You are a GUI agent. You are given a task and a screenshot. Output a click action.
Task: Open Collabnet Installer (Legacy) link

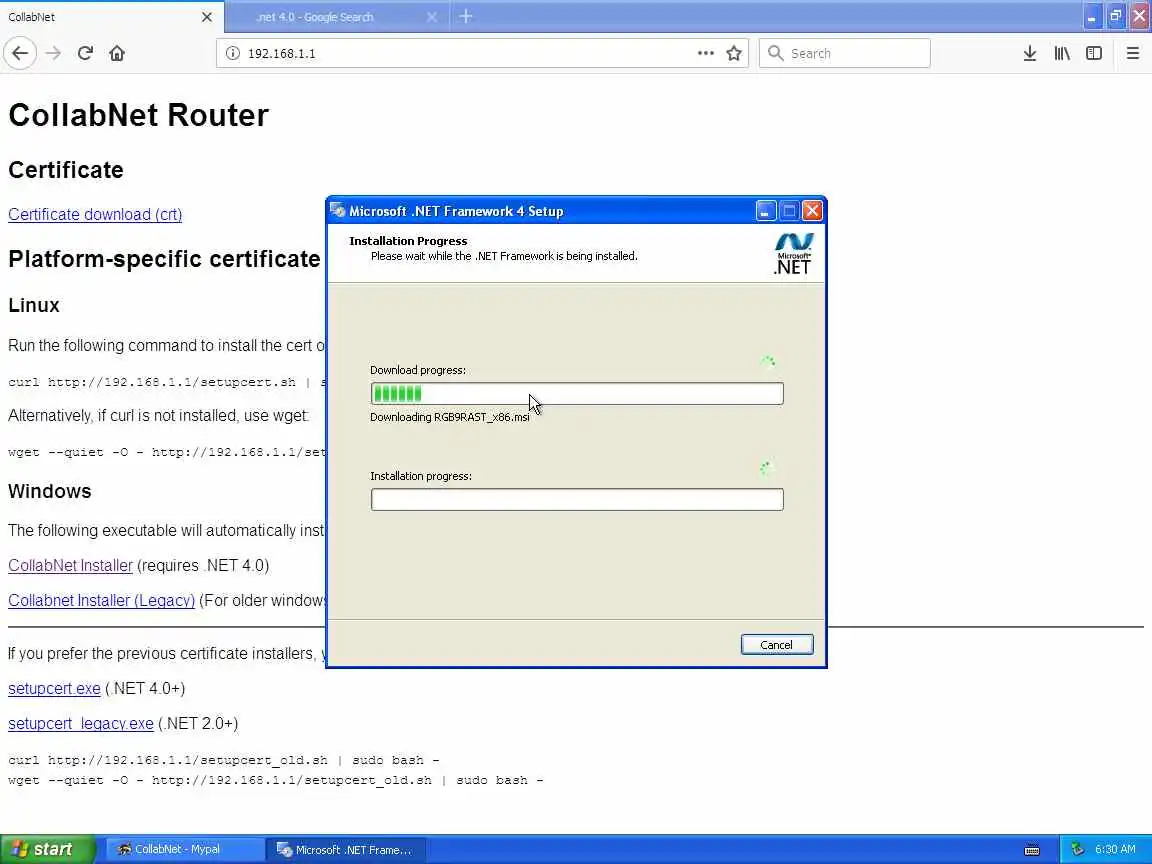101,600
